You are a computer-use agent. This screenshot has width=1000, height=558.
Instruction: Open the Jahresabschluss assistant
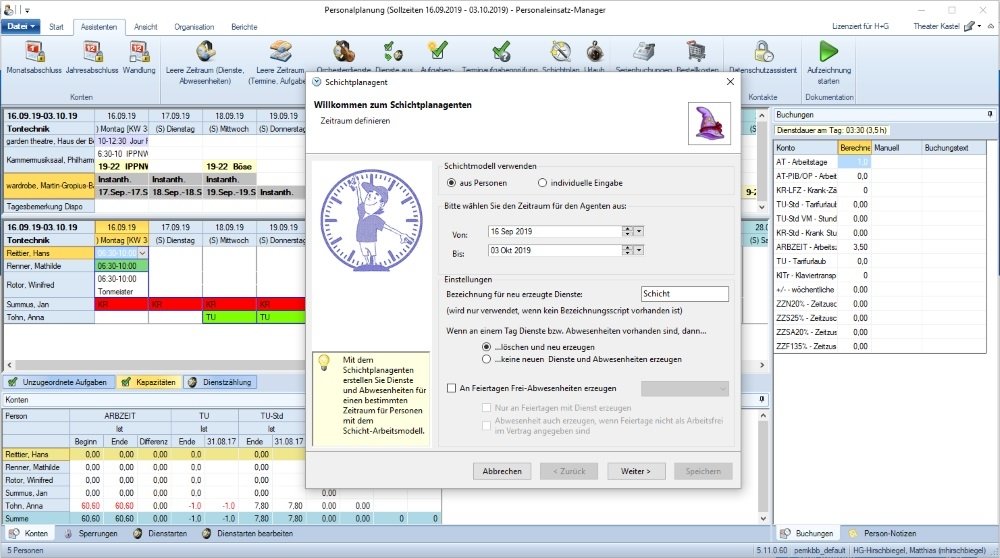[92, 57]
